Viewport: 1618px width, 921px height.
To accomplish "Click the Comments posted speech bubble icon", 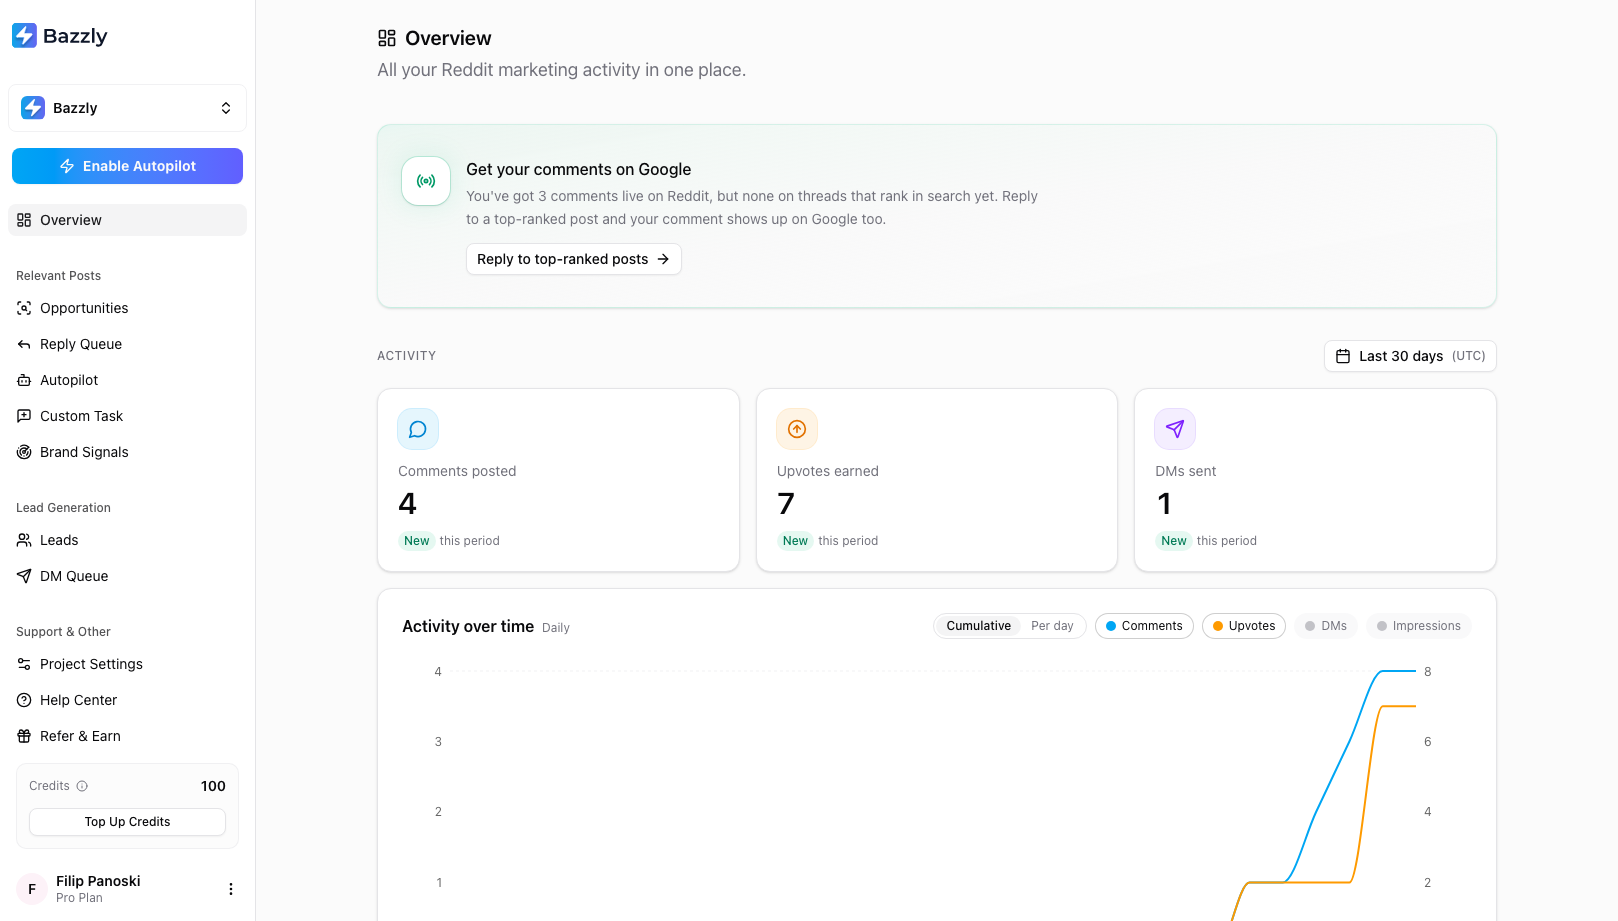I will [418, 429].
